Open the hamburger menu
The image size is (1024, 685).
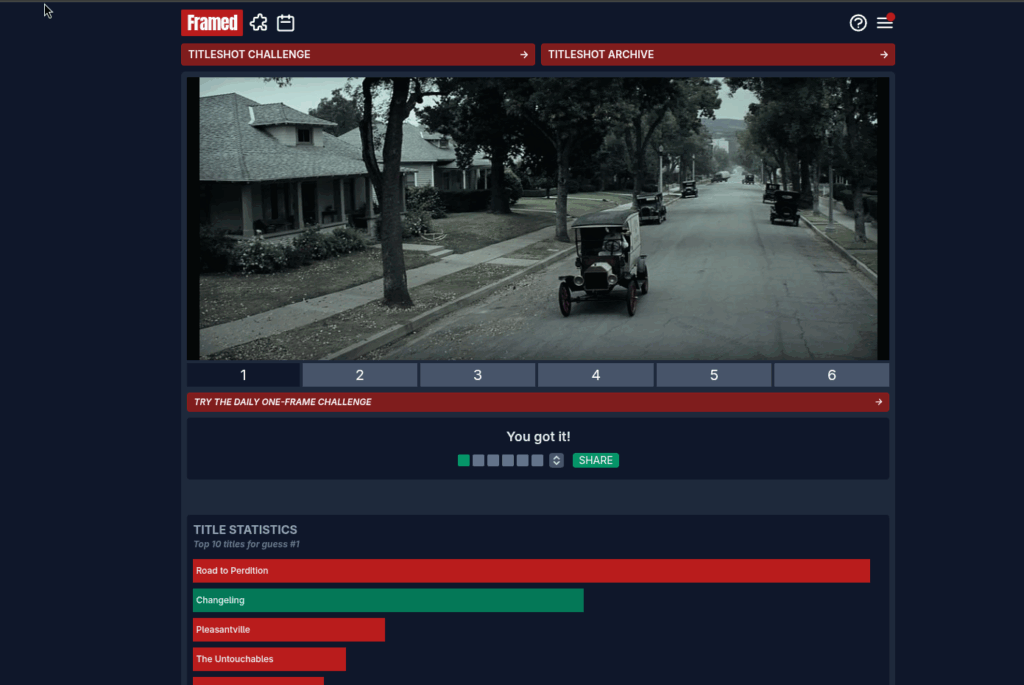tap(884, 23)
